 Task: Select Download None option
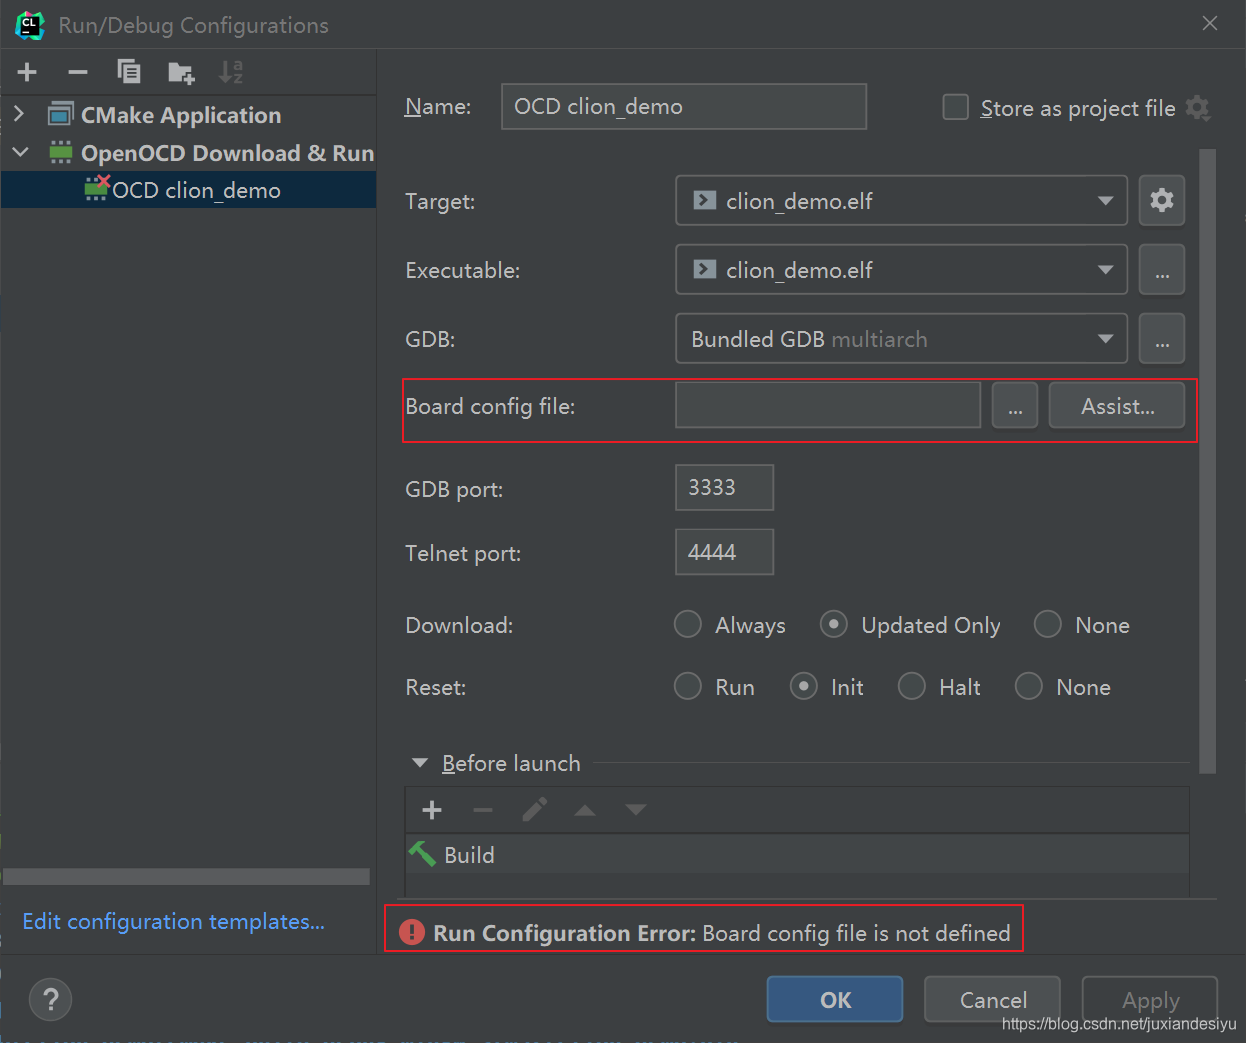pos(1048,624)
